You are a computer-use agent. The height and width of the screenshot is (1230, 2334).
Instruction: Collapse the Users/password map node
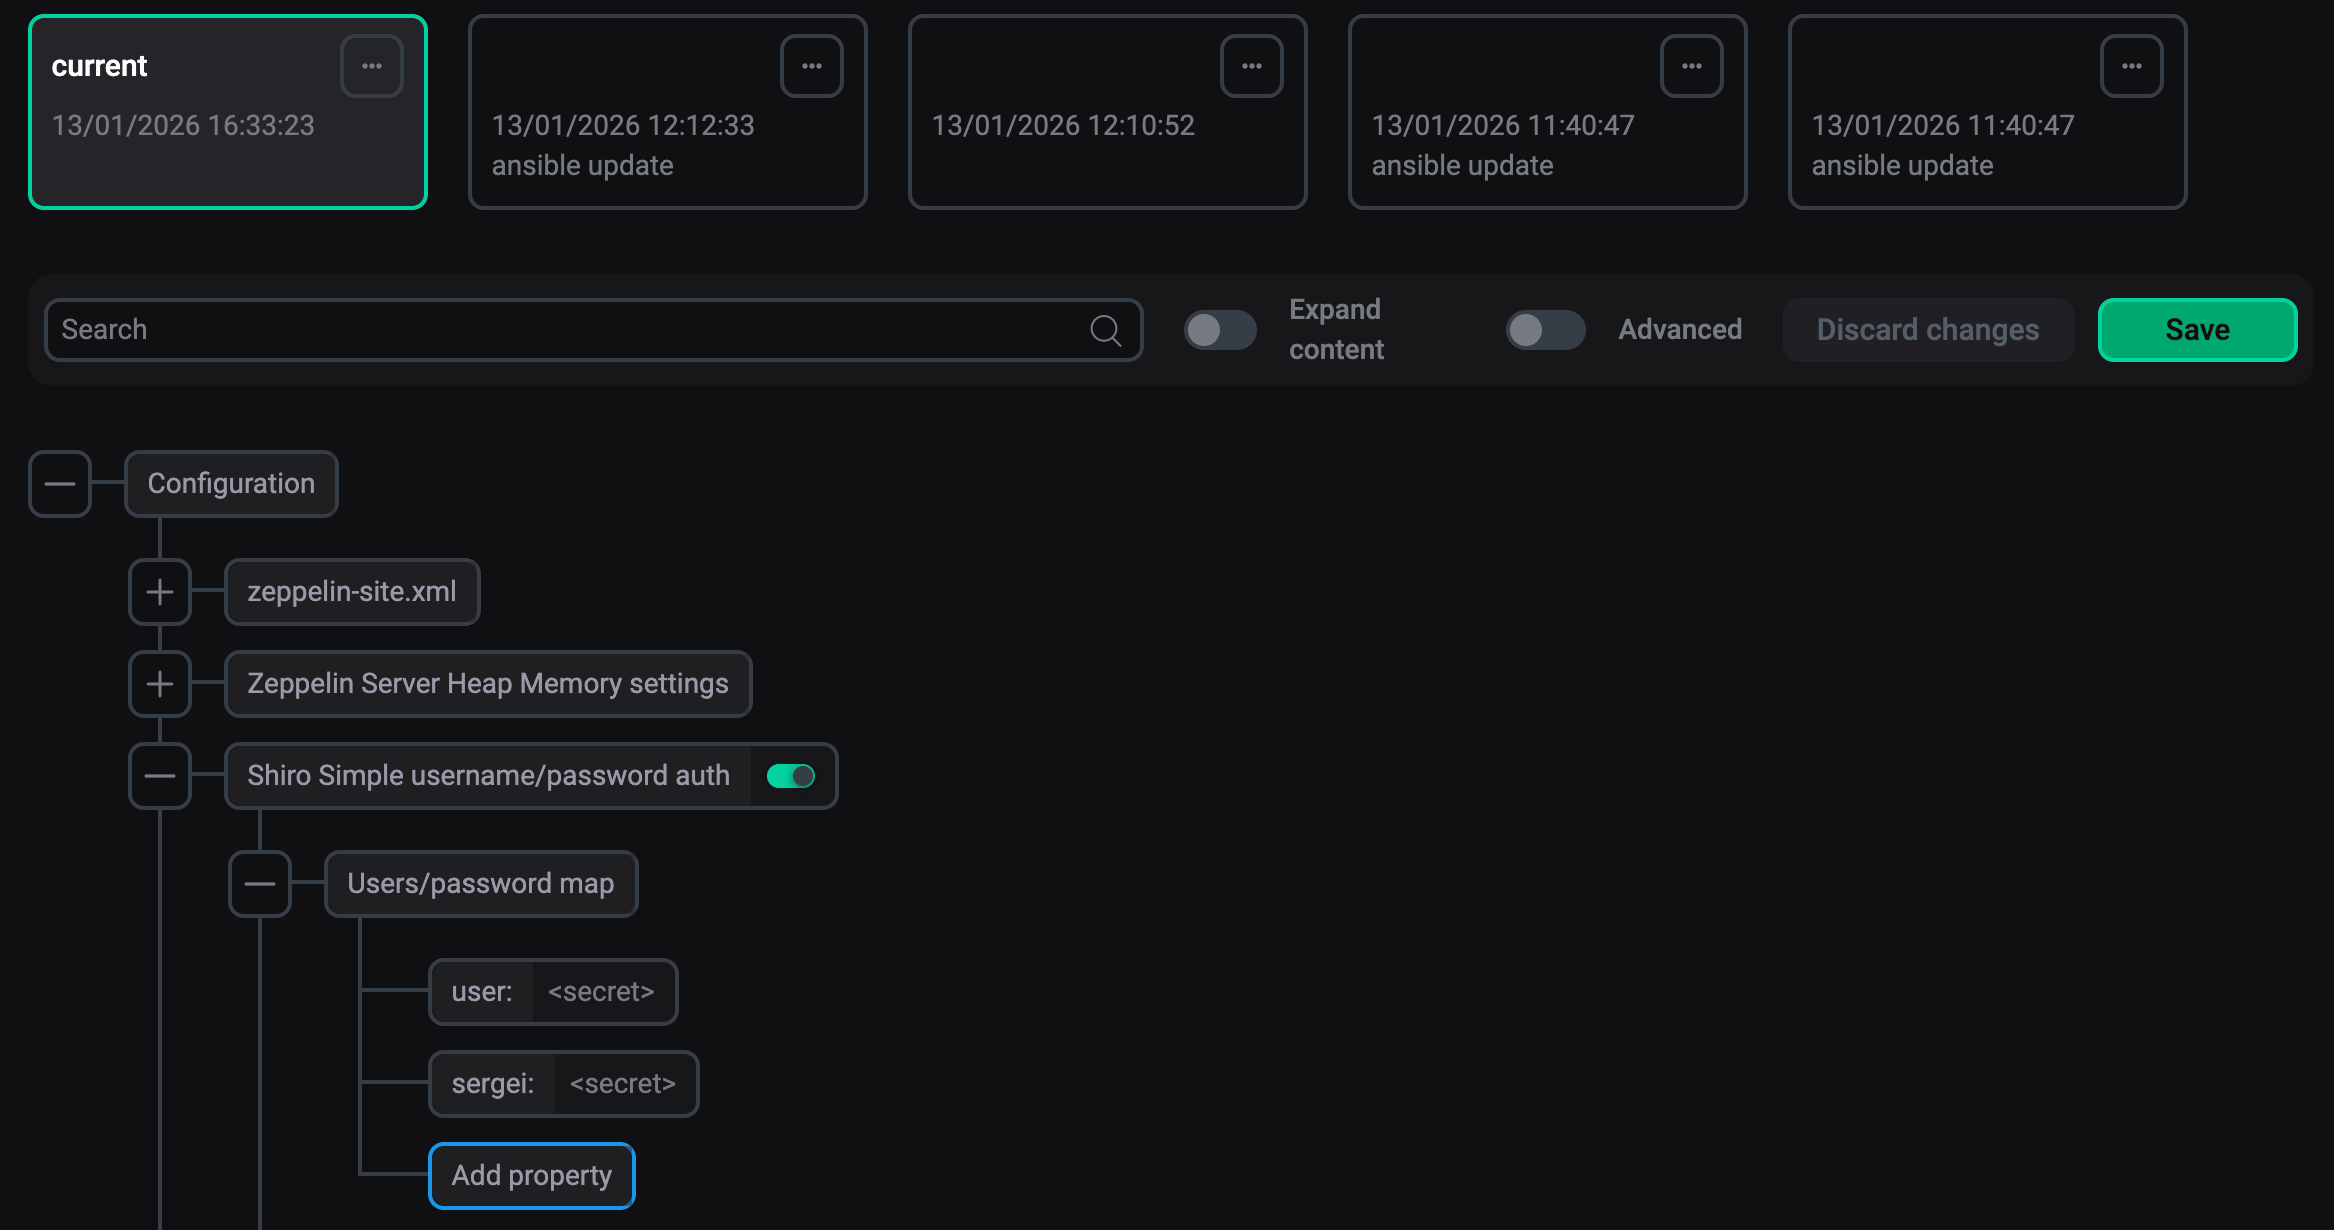(x=261, y=883)
